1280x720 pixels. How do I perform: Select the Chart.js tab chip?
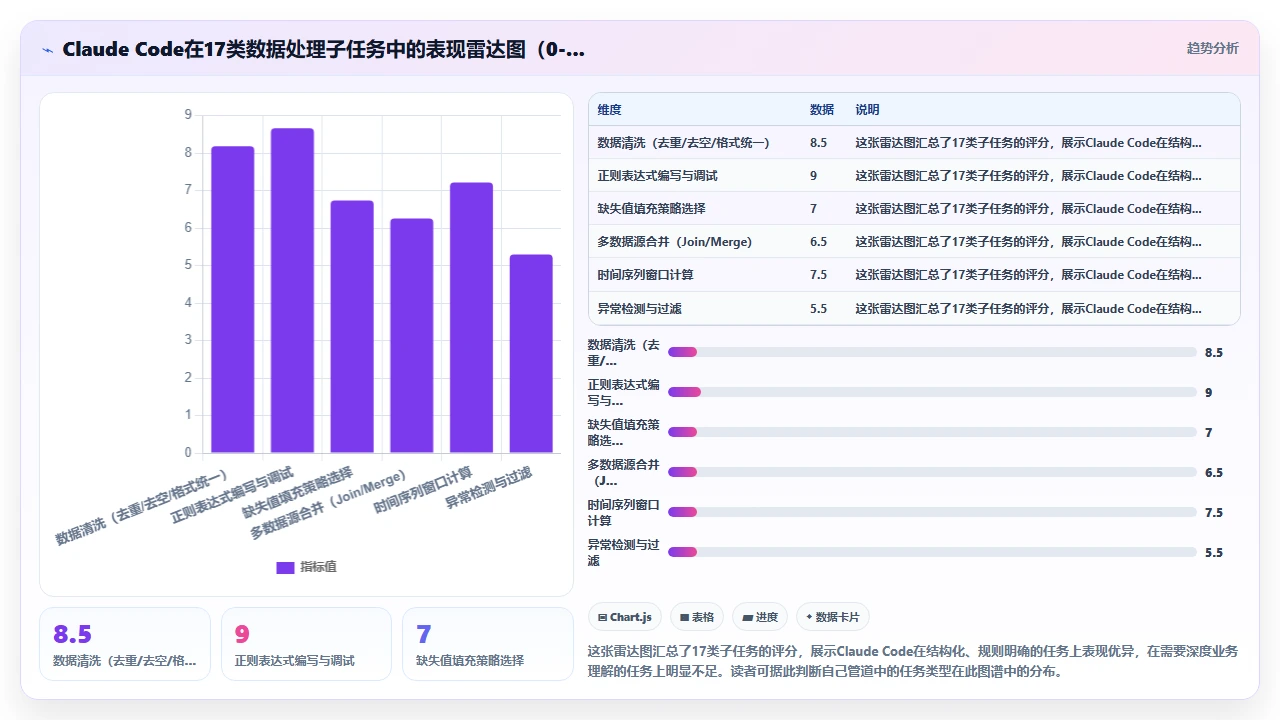tap(625, 617)
